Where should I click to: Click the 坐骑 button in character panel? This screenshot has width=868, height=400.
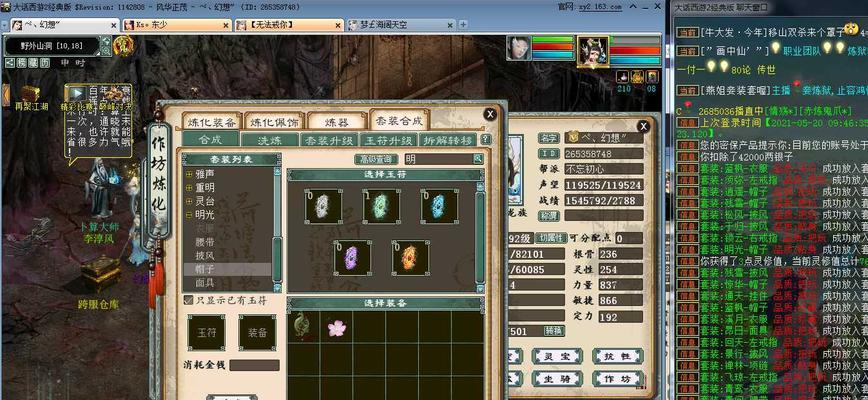(557, 378)
